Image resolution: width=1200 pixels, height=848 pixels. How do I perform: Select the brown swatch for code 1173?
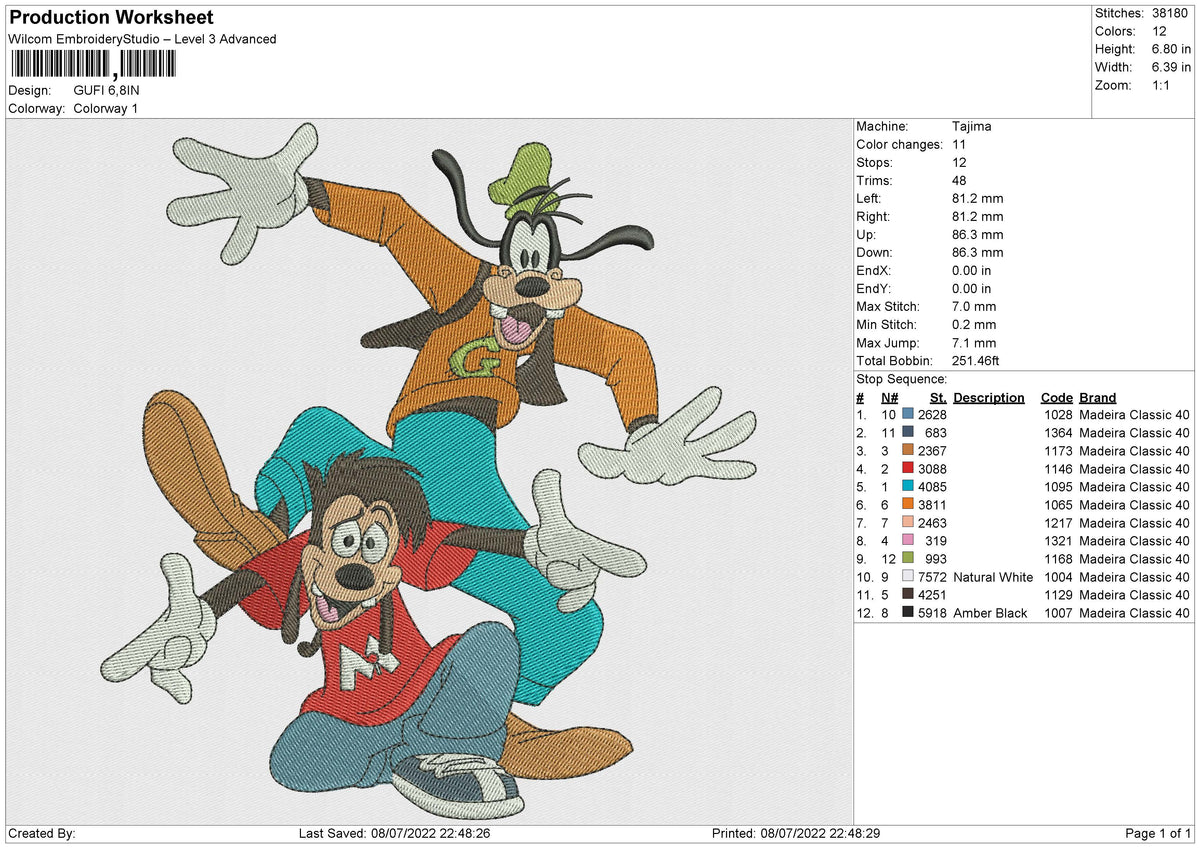pos(908,451)
